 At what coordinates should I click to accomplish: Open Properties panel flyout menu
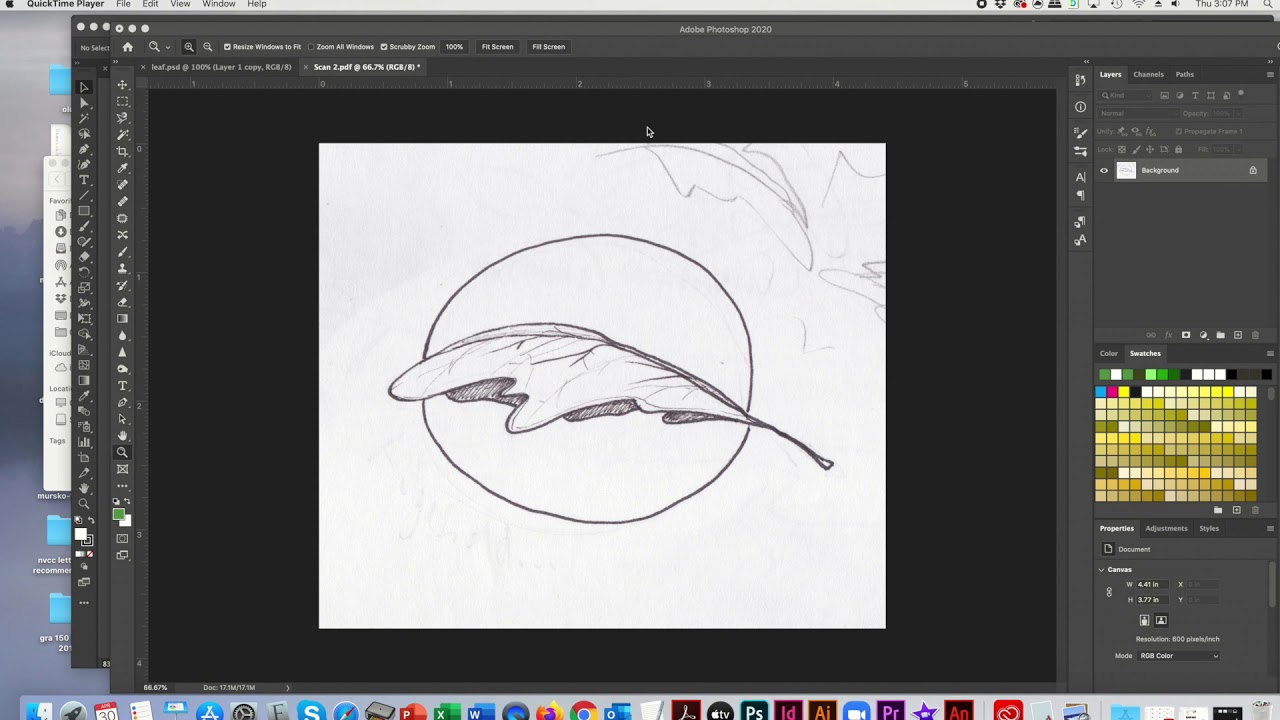1270,528
